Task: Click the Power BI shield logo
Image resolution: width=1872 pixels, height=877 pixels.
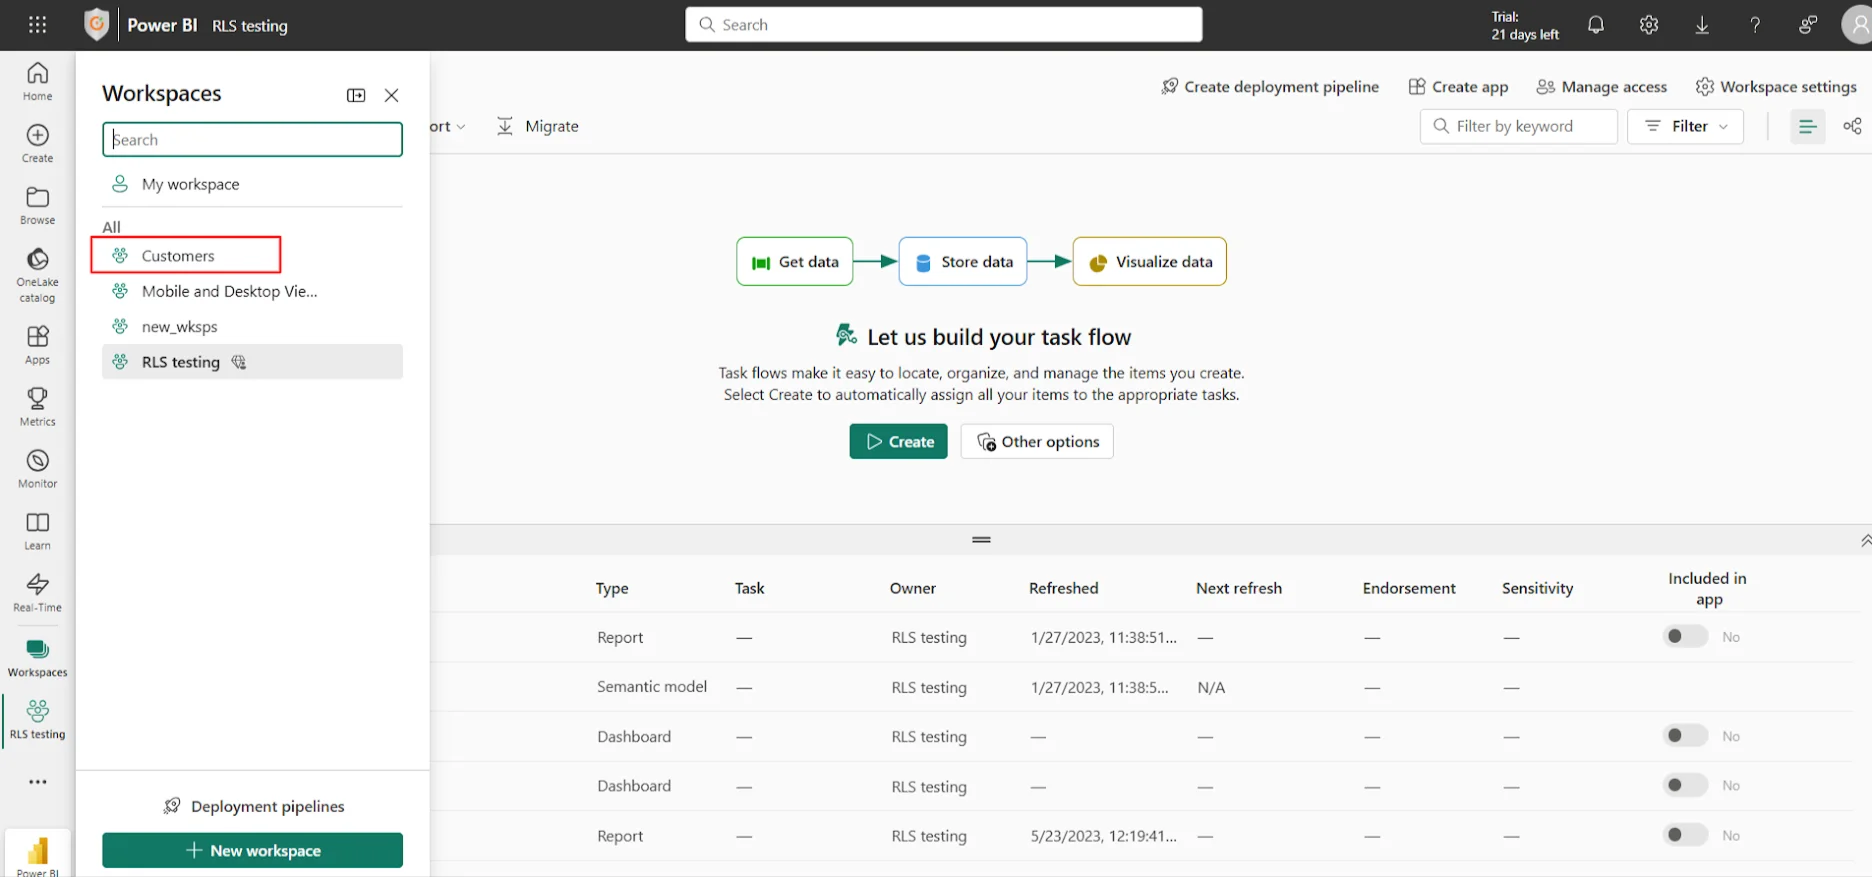Action: pos(96,24)
